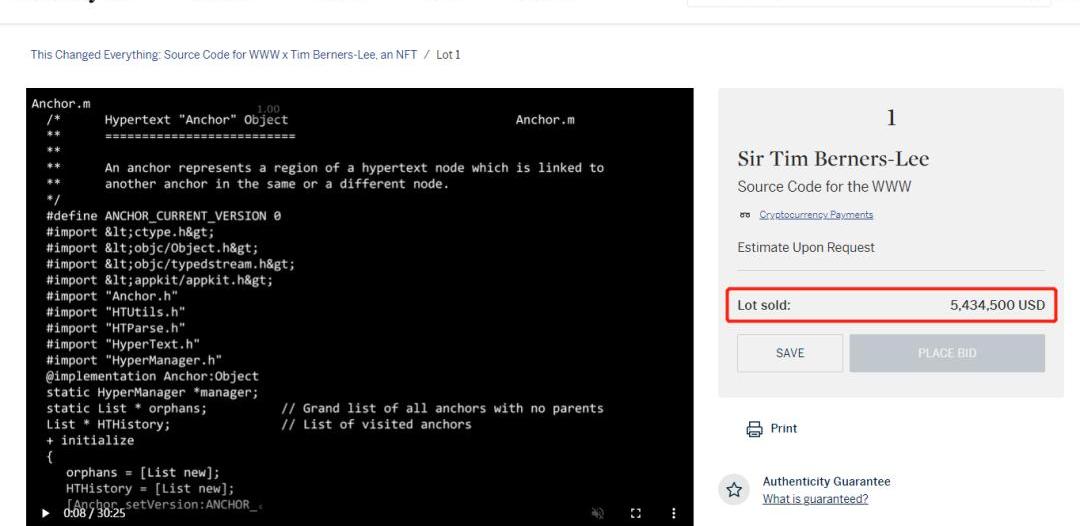This screenshot has height=526, width=1080.
Task: Enter fullscreen video mode
Action: pos(636,513)
